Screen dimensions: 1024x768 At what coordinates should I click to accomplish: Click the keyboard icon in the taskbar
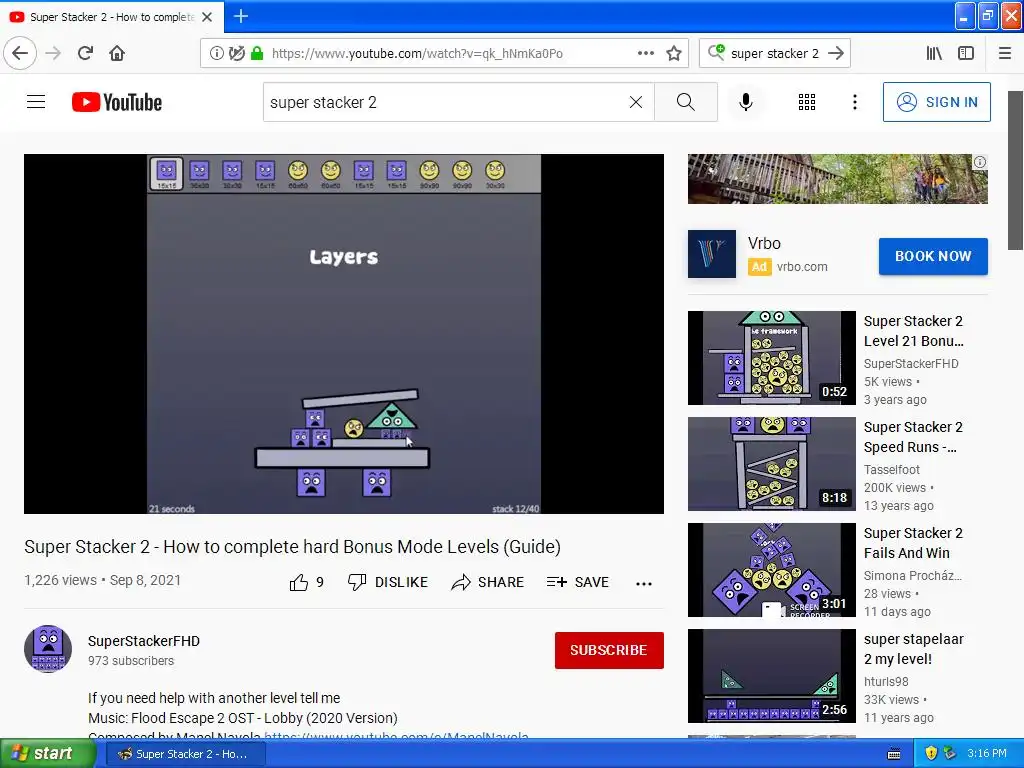[894, 754]
